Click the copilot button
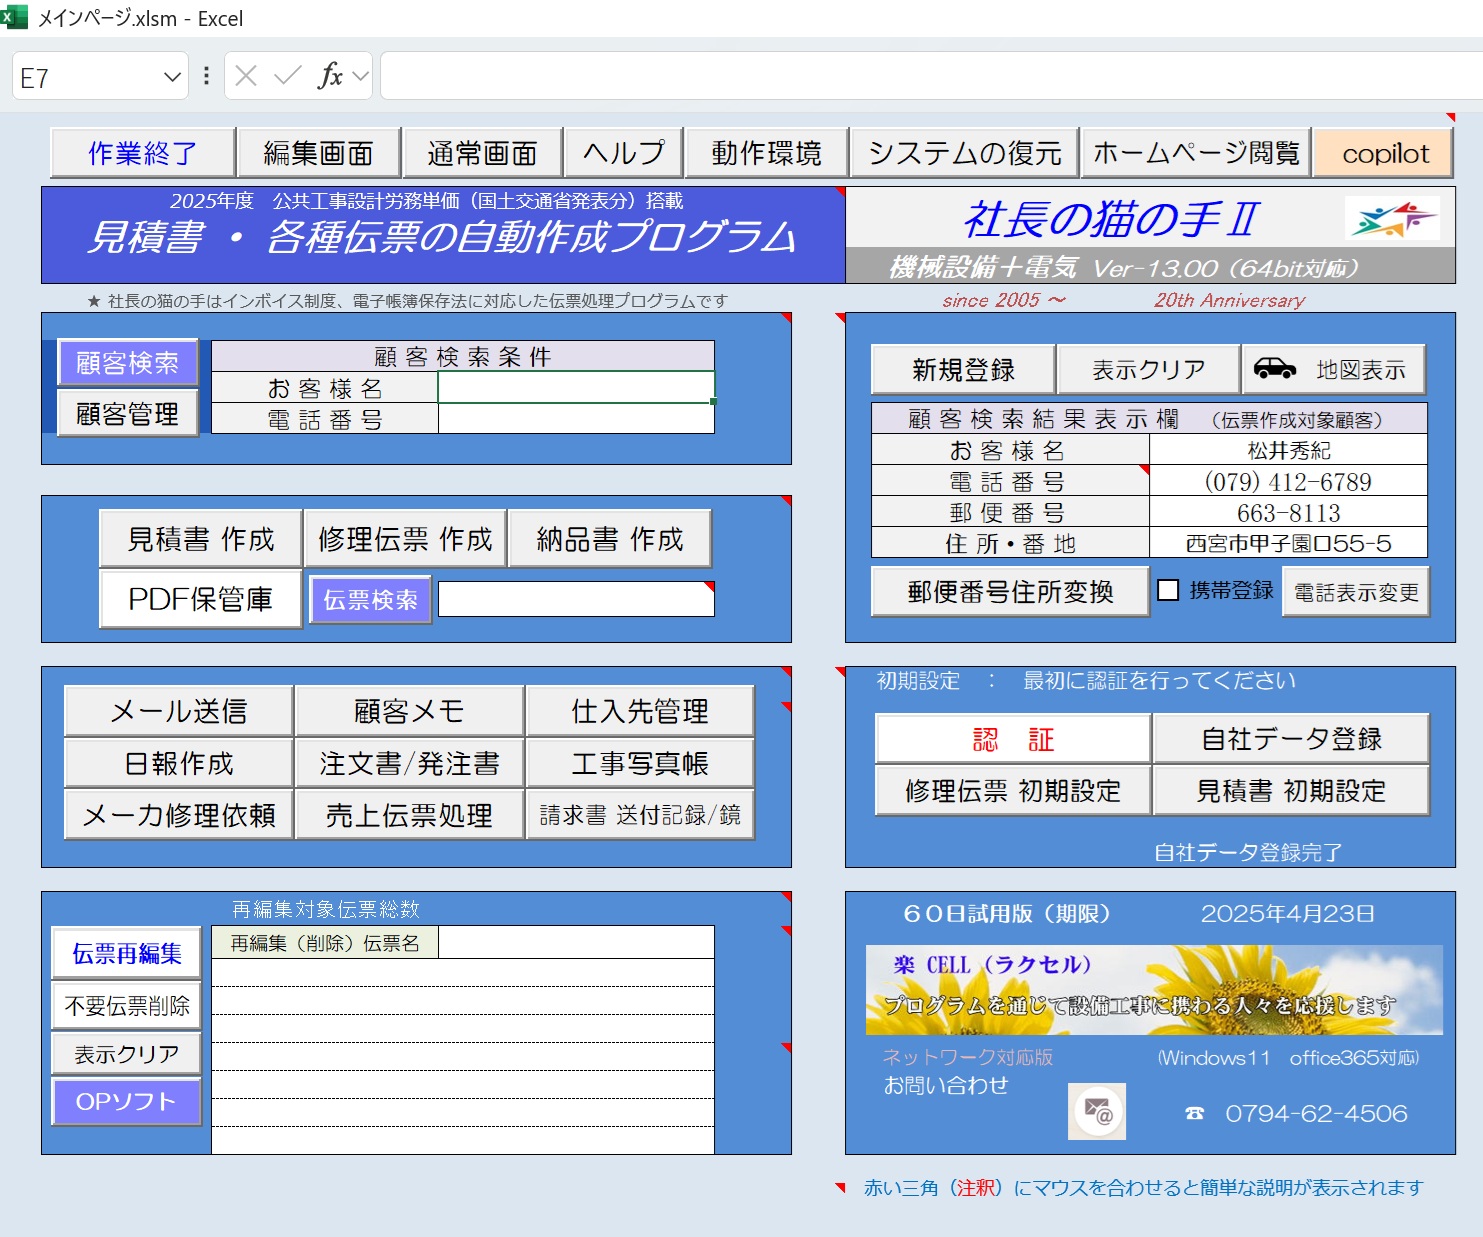Screen dimensions: 1483x1237 (1384, 153)
